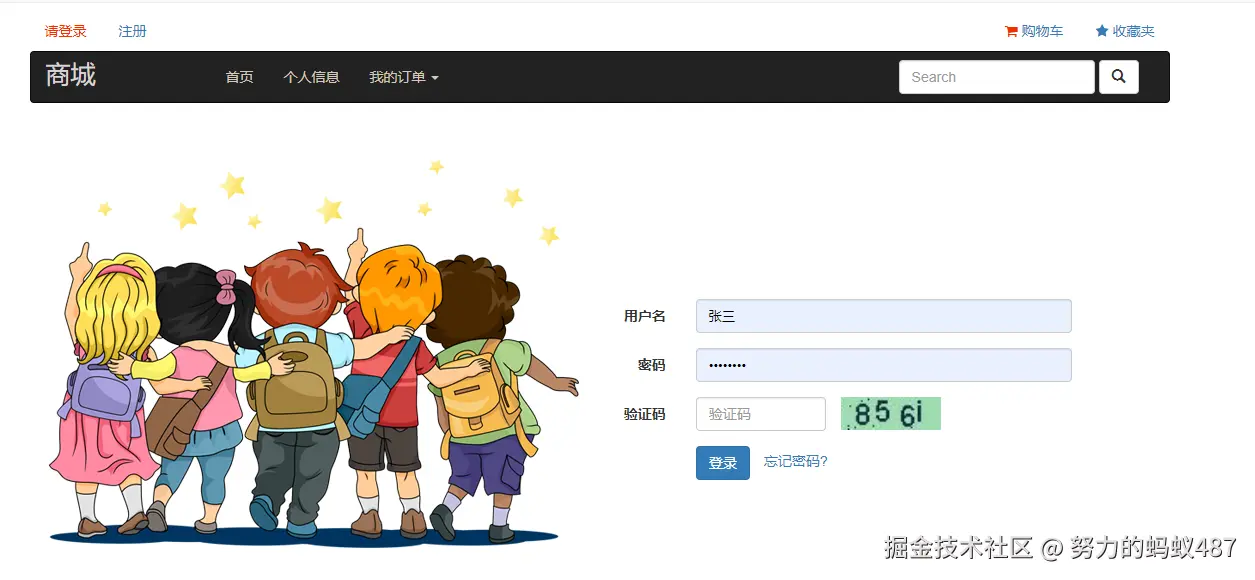The height and width of the screenshot is (580, 1255).
Task: Click the shopping cart icon
Action: click(1011, 31)
